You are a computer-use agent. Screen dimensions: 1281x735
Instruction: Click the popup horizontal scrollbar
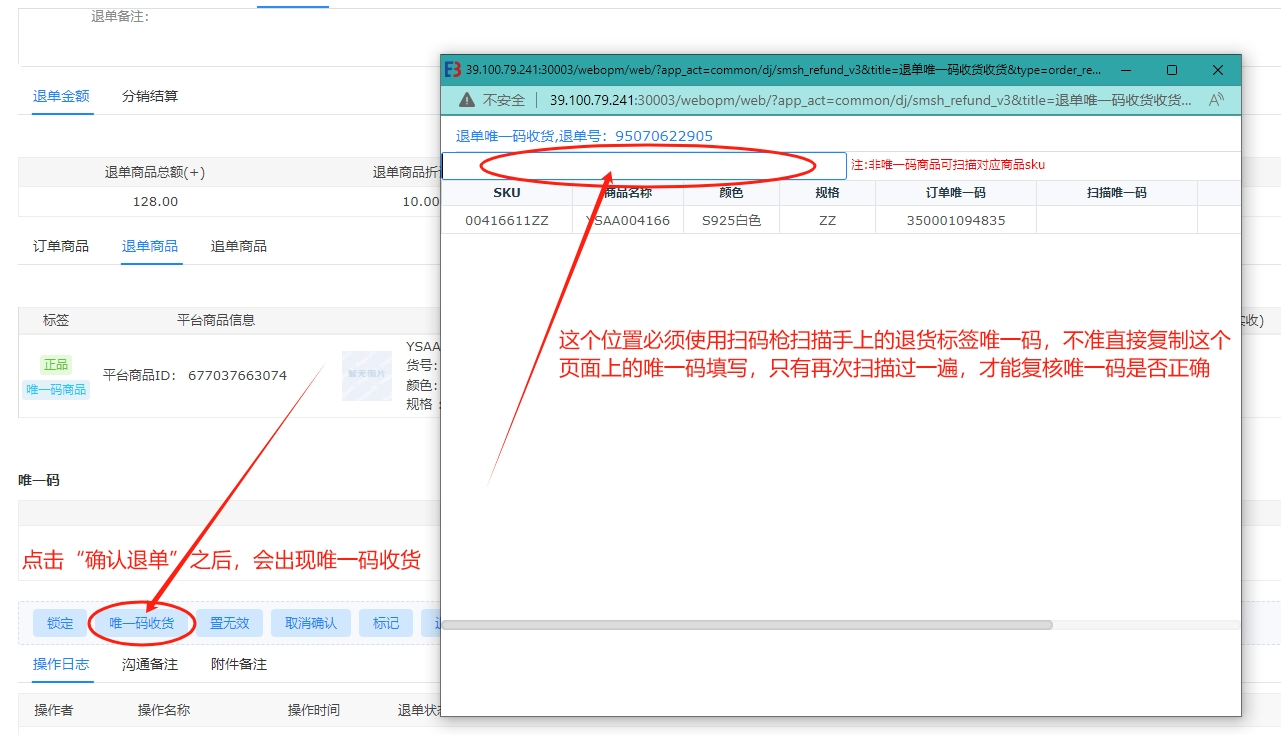click(x=747, y=625)
